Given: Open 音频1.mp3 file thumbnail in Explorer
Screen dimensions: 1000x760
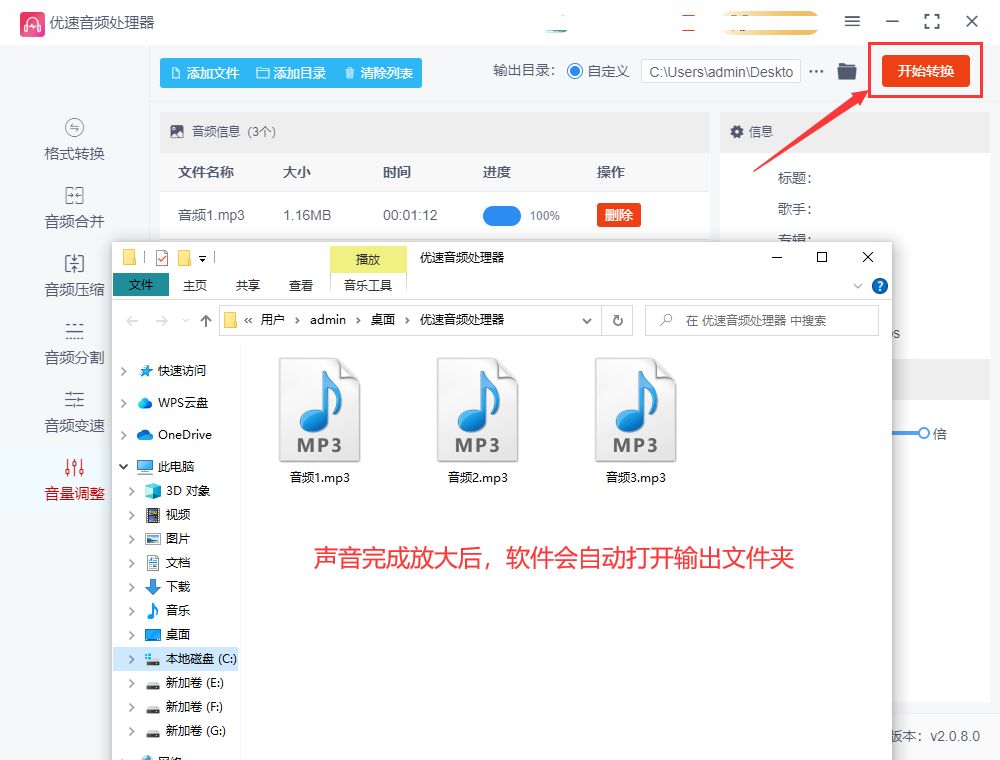Looking at the screenshot, I should [x=320, y=410].
